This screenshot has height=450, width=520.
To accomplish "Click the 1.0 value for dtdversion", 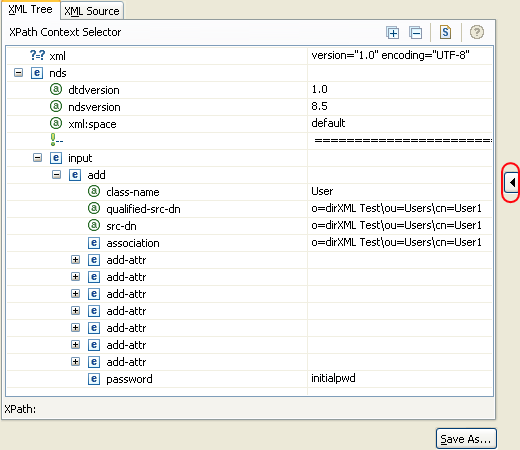I will [319, 89].
